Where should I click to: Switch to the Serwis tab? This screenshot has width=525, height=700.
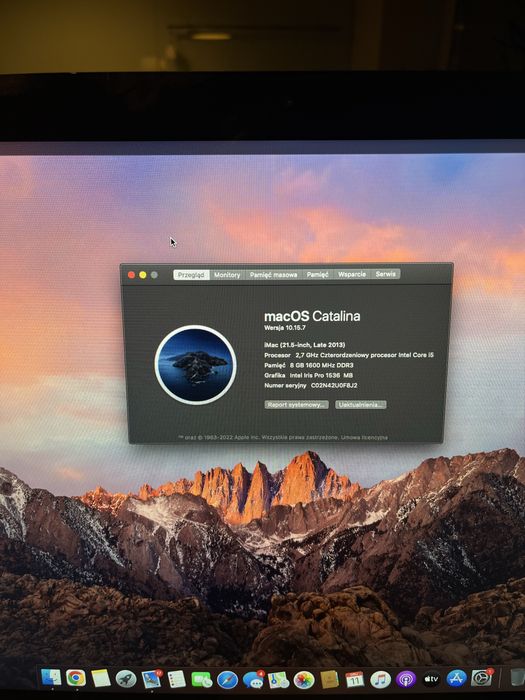coord(385,274)
